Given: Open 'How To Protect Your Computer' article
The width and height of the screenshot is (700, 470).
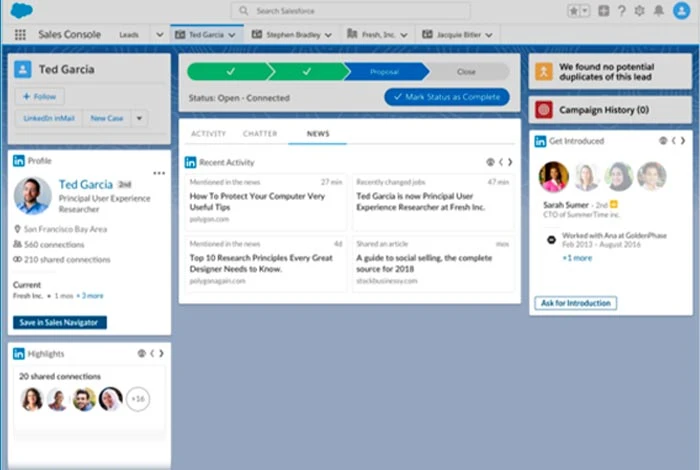Looking at the screenshot, I should (257, 201).
